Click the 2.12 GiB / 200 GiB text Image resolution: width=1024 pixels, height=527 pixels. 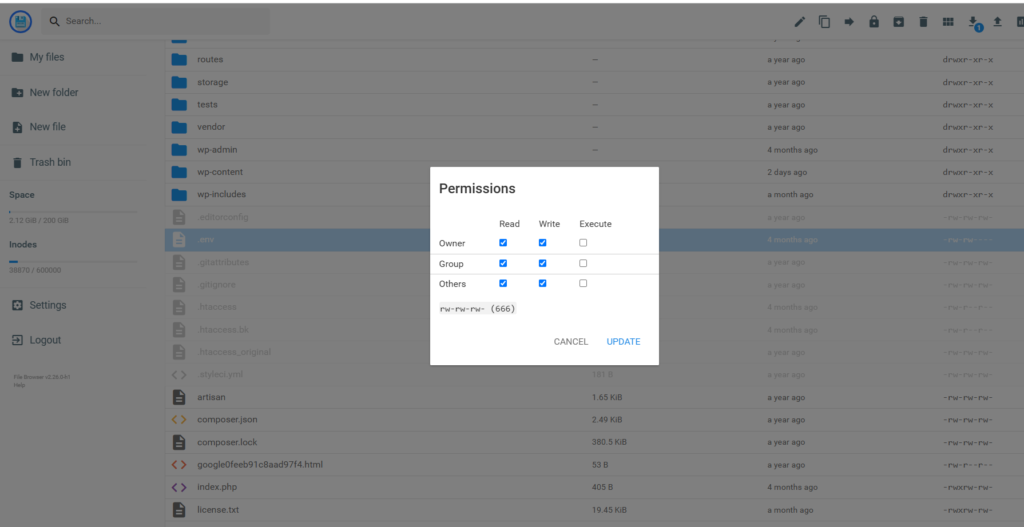(39, 221)
